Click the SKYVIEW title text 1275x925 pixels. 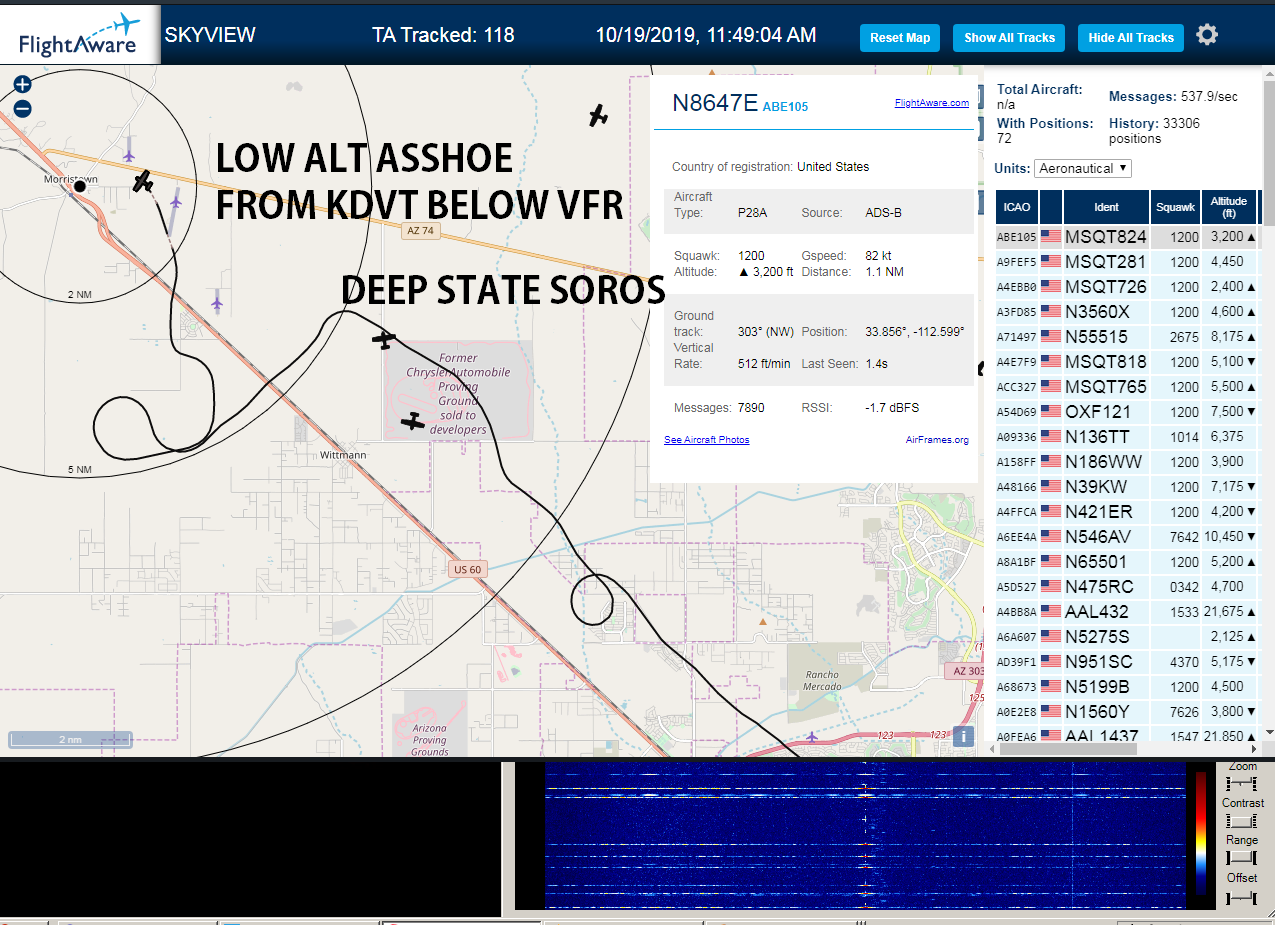[x=210, y=35]
